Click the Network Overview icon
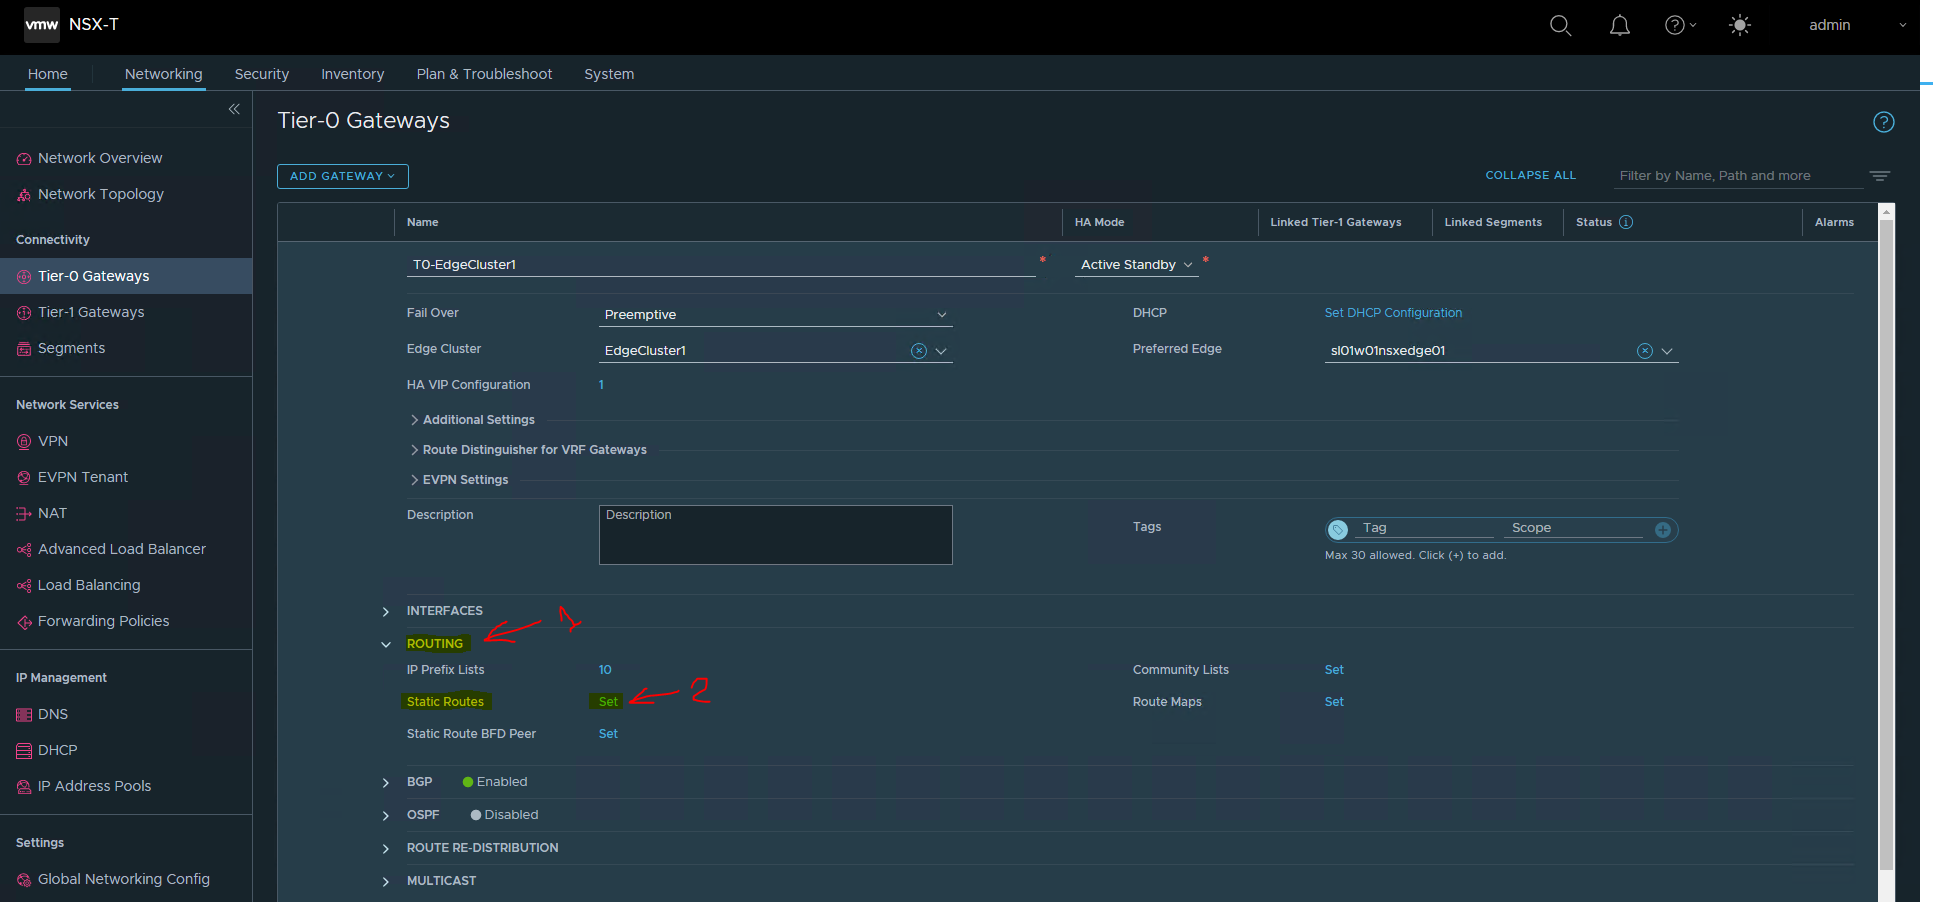 (x=24, y=159)
